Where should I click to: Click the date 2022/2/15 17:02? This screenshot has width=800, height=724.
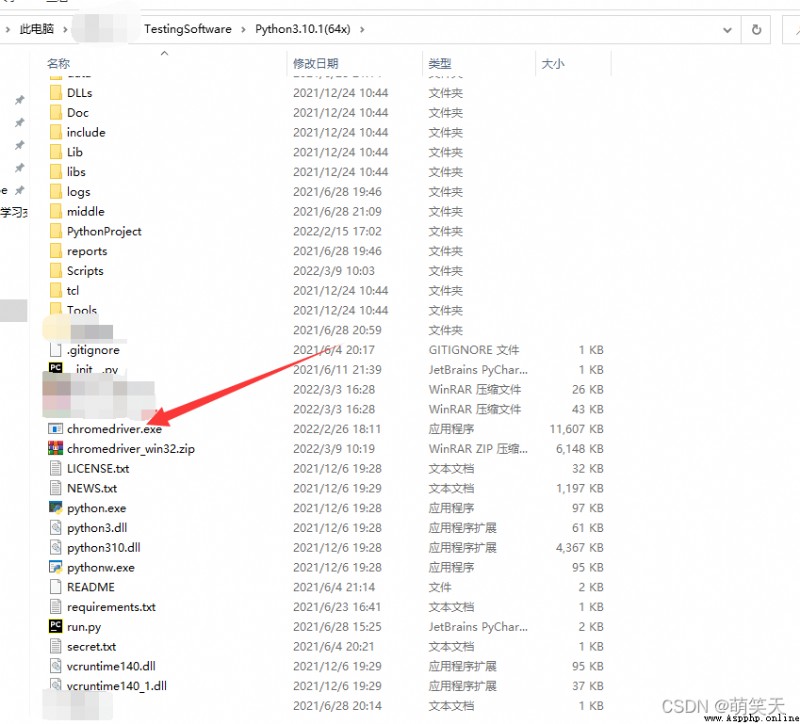click(337, 231)
